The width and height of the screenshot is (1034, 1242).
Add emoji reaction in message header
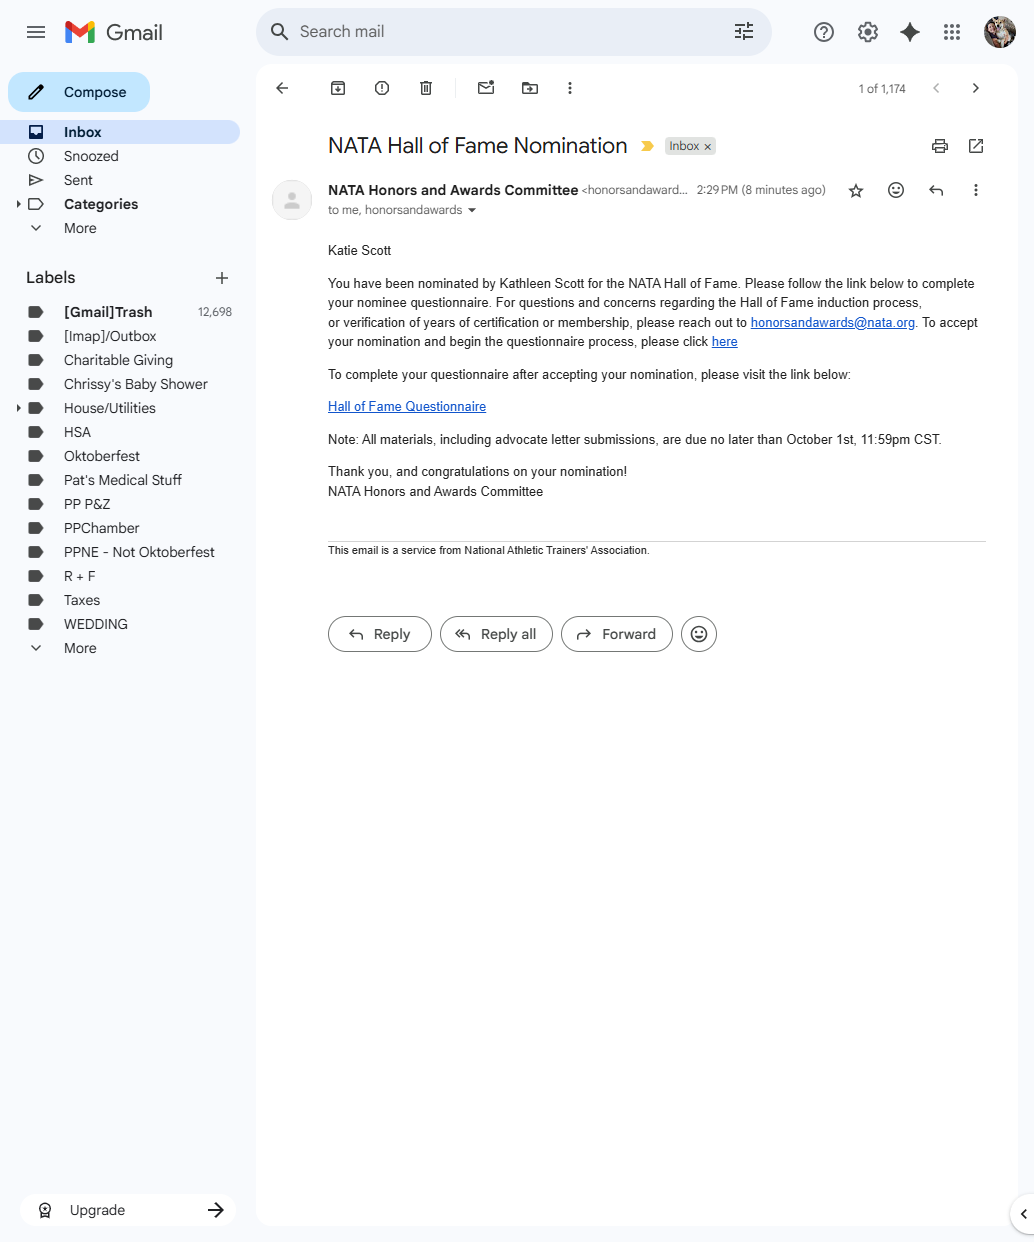click(896, 190)
